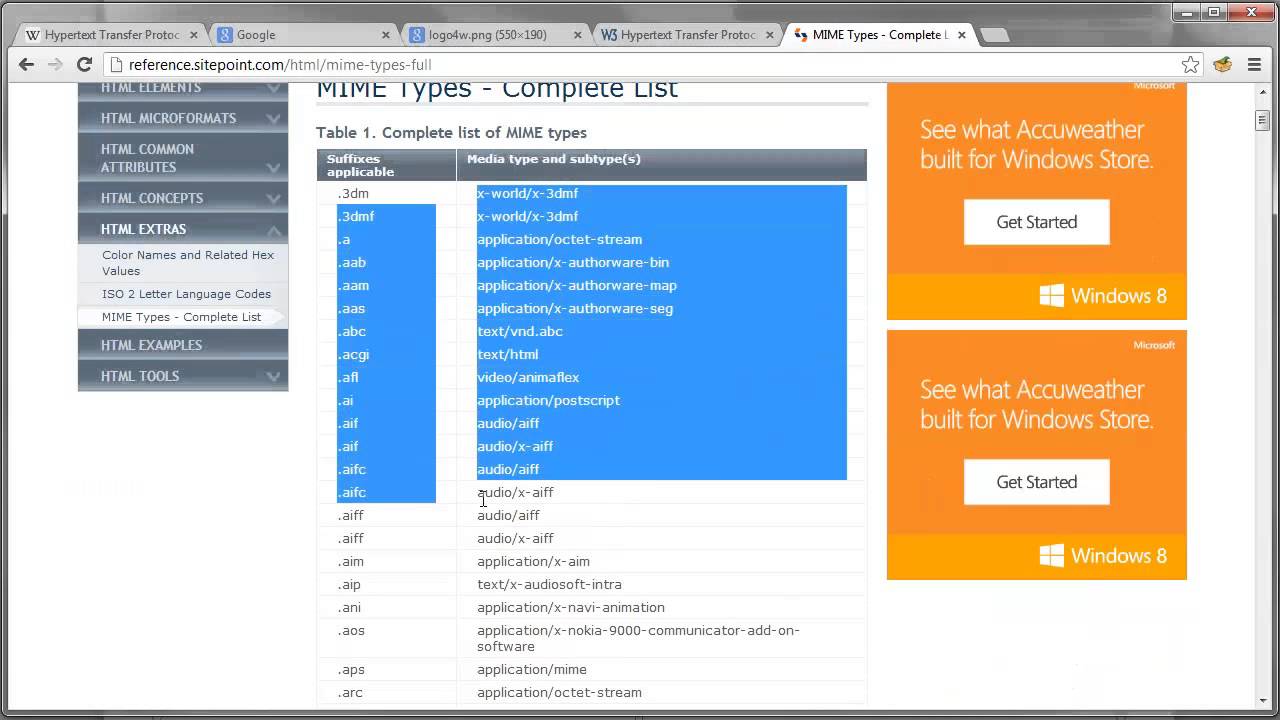Close the MIME Types tab
The width and height of the screenshot is (1280, 720).
(x=962, y=34)
